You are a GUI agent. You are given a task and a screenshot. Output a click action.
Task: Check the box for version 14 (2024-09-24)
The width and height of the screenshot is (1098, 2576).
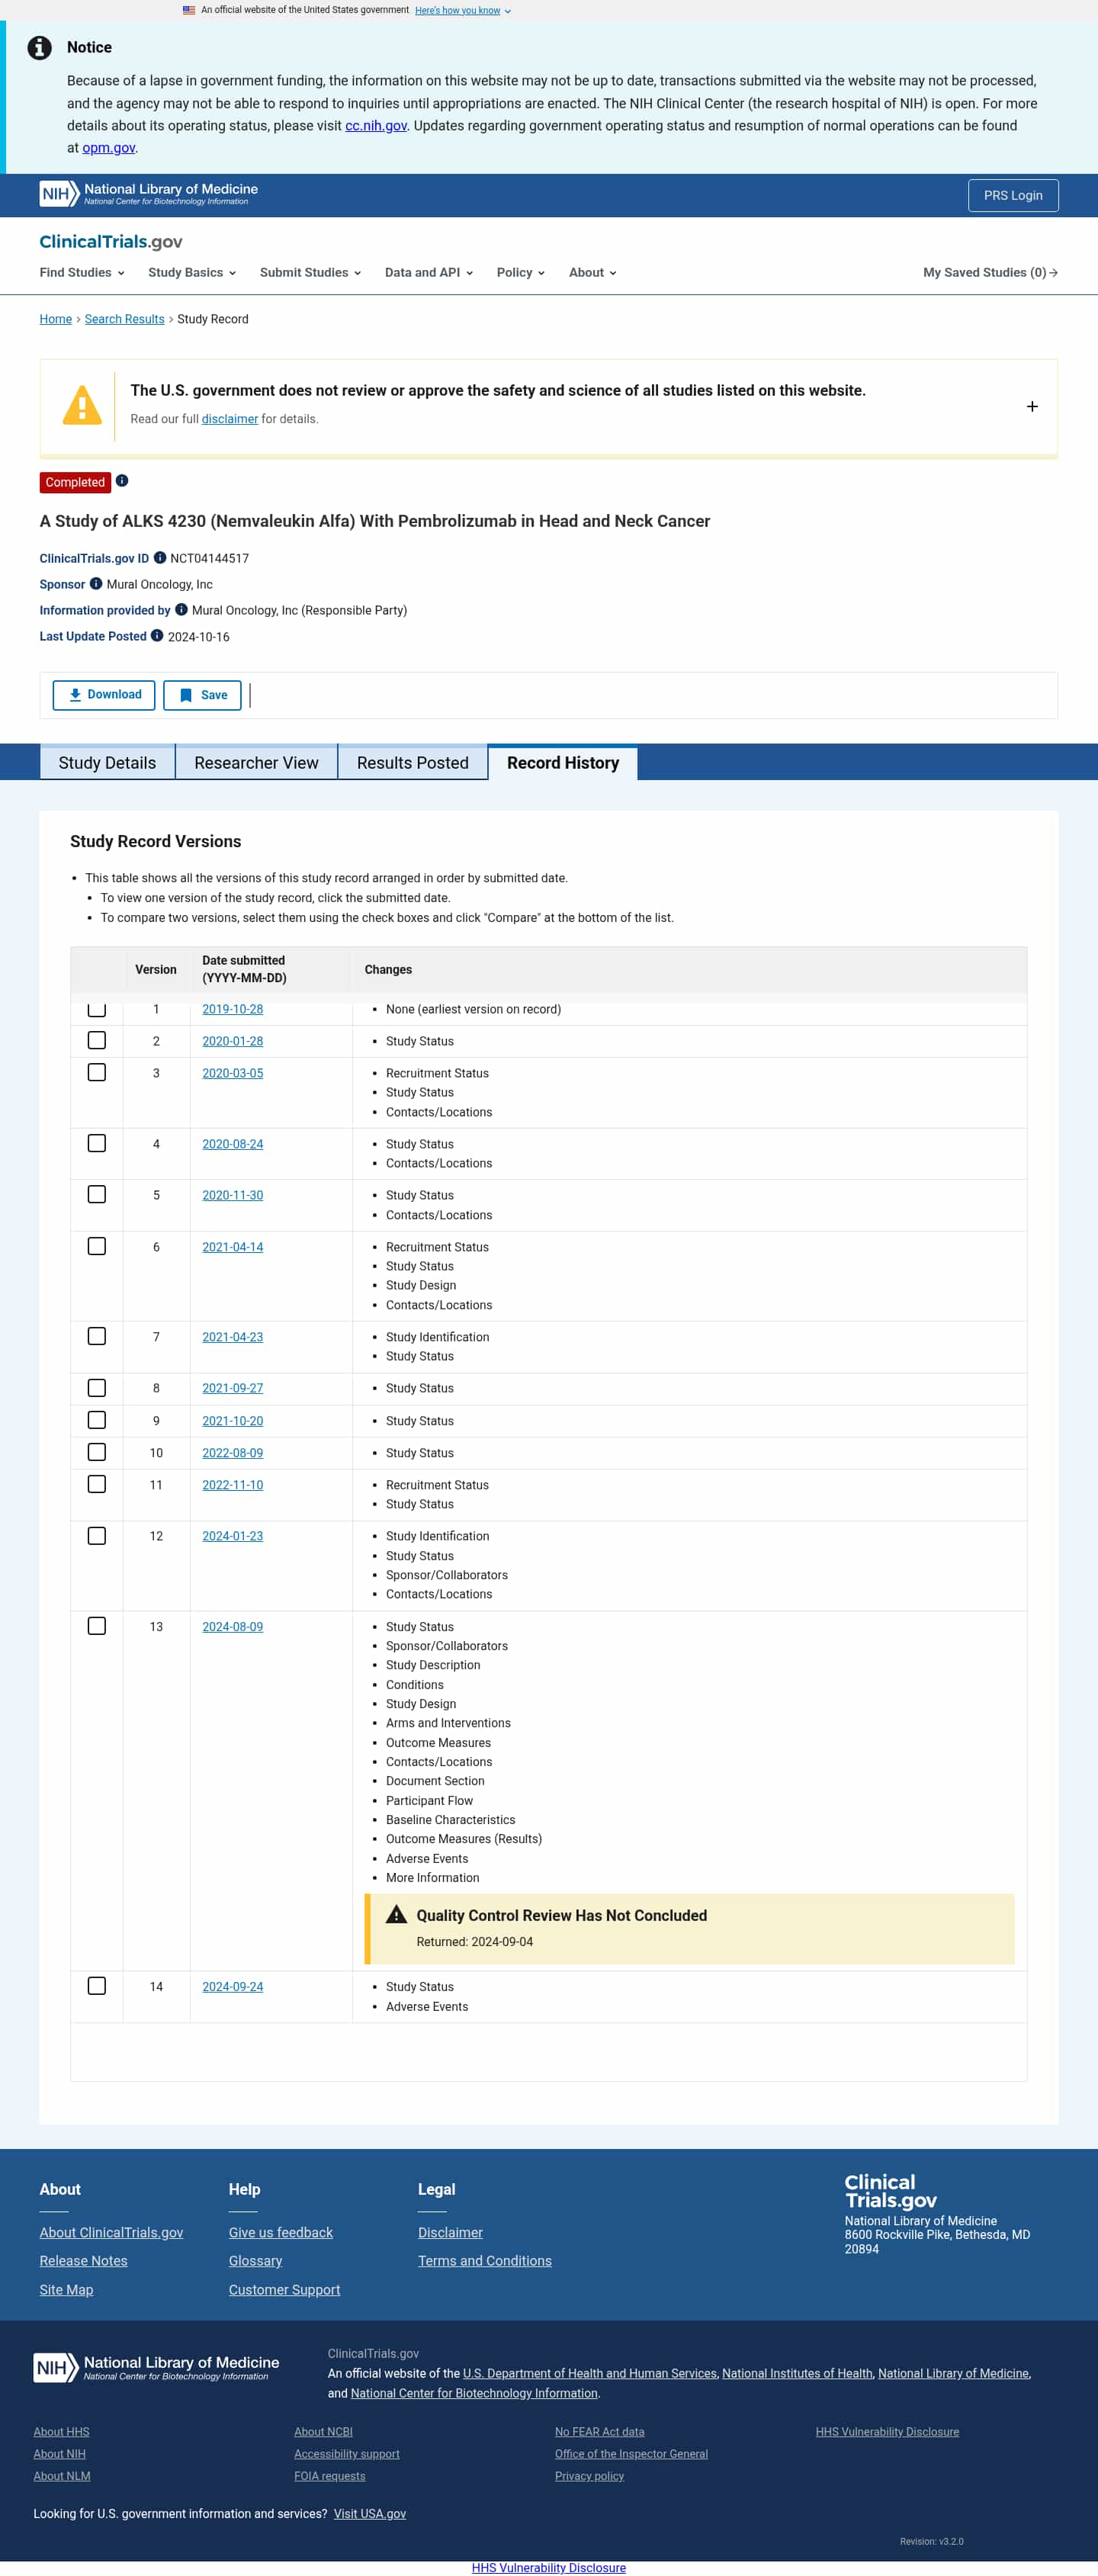pyautogui.click(x=97, y=1987)
